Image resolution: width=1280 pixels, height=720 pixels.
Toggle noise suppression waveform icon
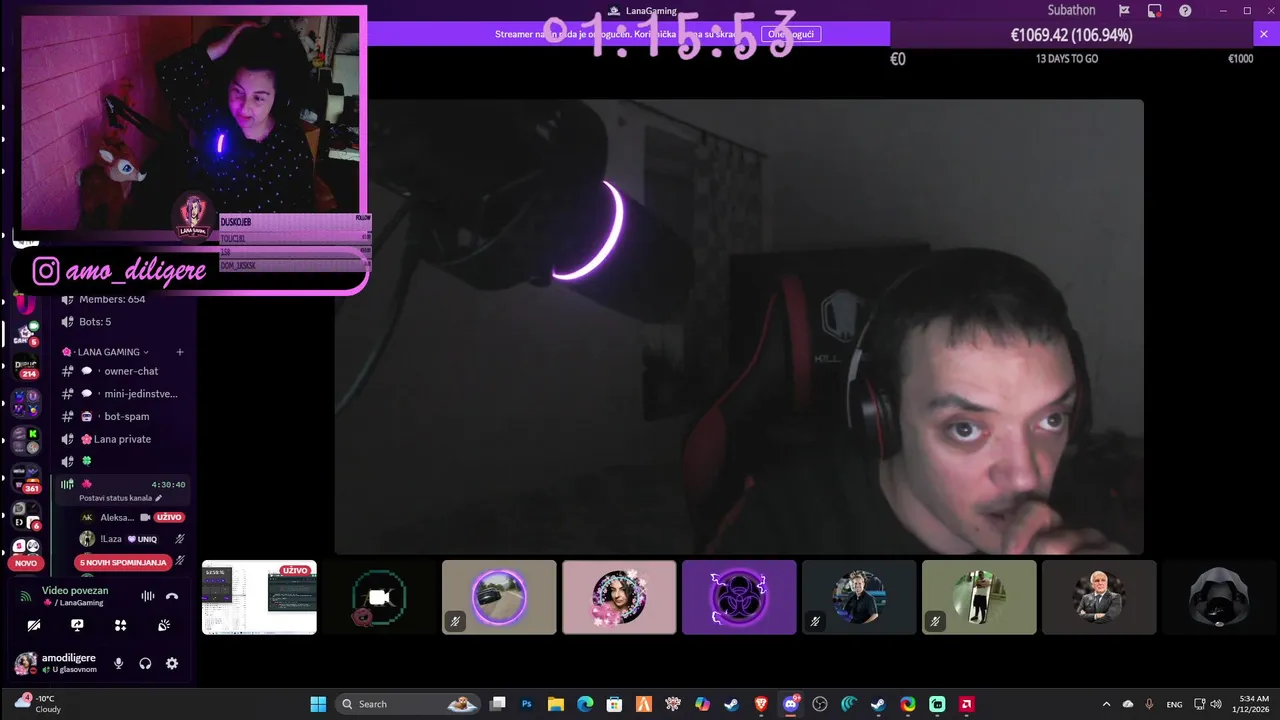147,596
